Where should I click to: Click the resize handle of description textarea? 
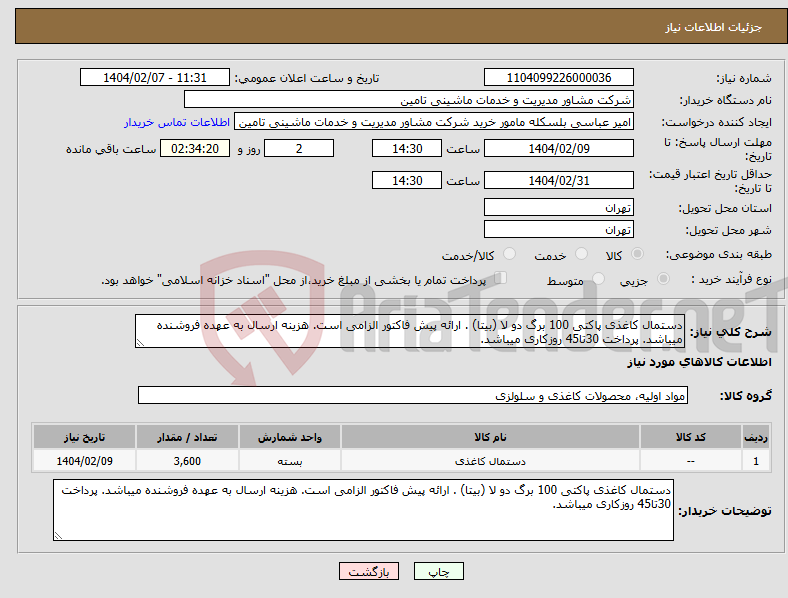coord(140,343)
